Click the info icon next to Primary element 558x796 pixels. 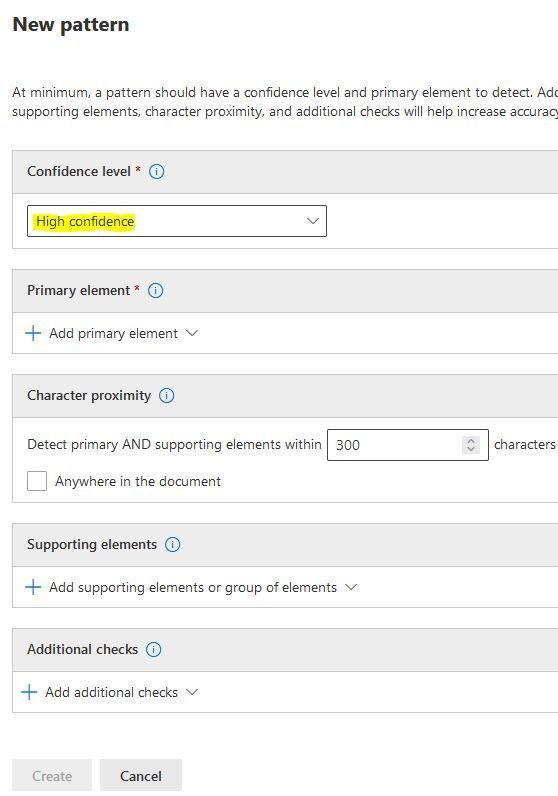155,290
